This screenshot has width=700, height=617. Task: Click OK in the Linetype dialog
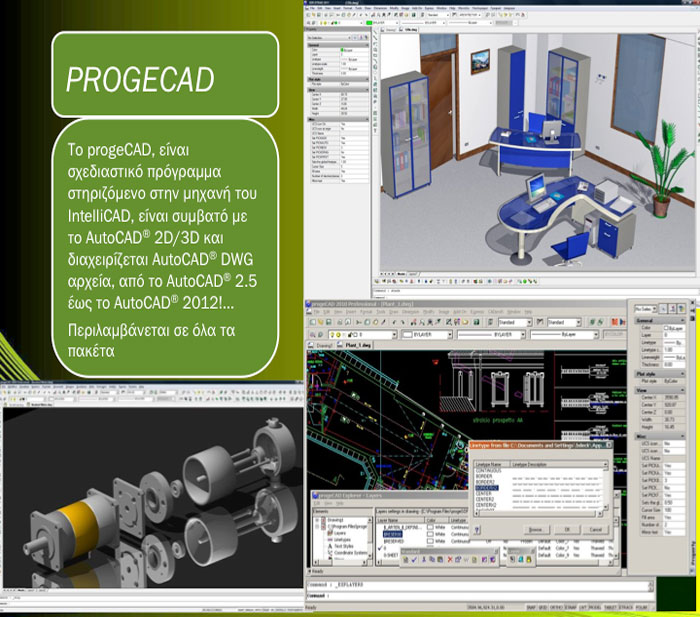(x=567, y=529)
